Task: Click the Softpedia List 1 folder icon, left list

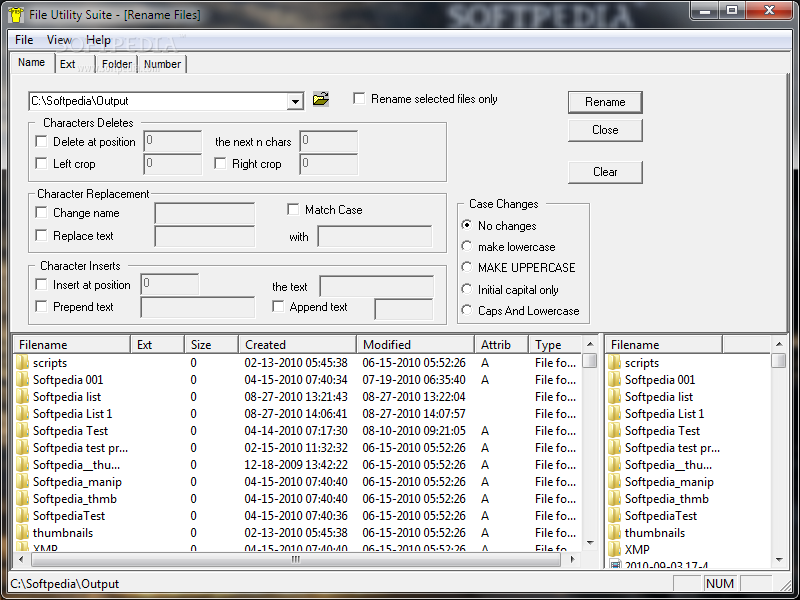Action: pyautogui.click(x=22, y=414)
